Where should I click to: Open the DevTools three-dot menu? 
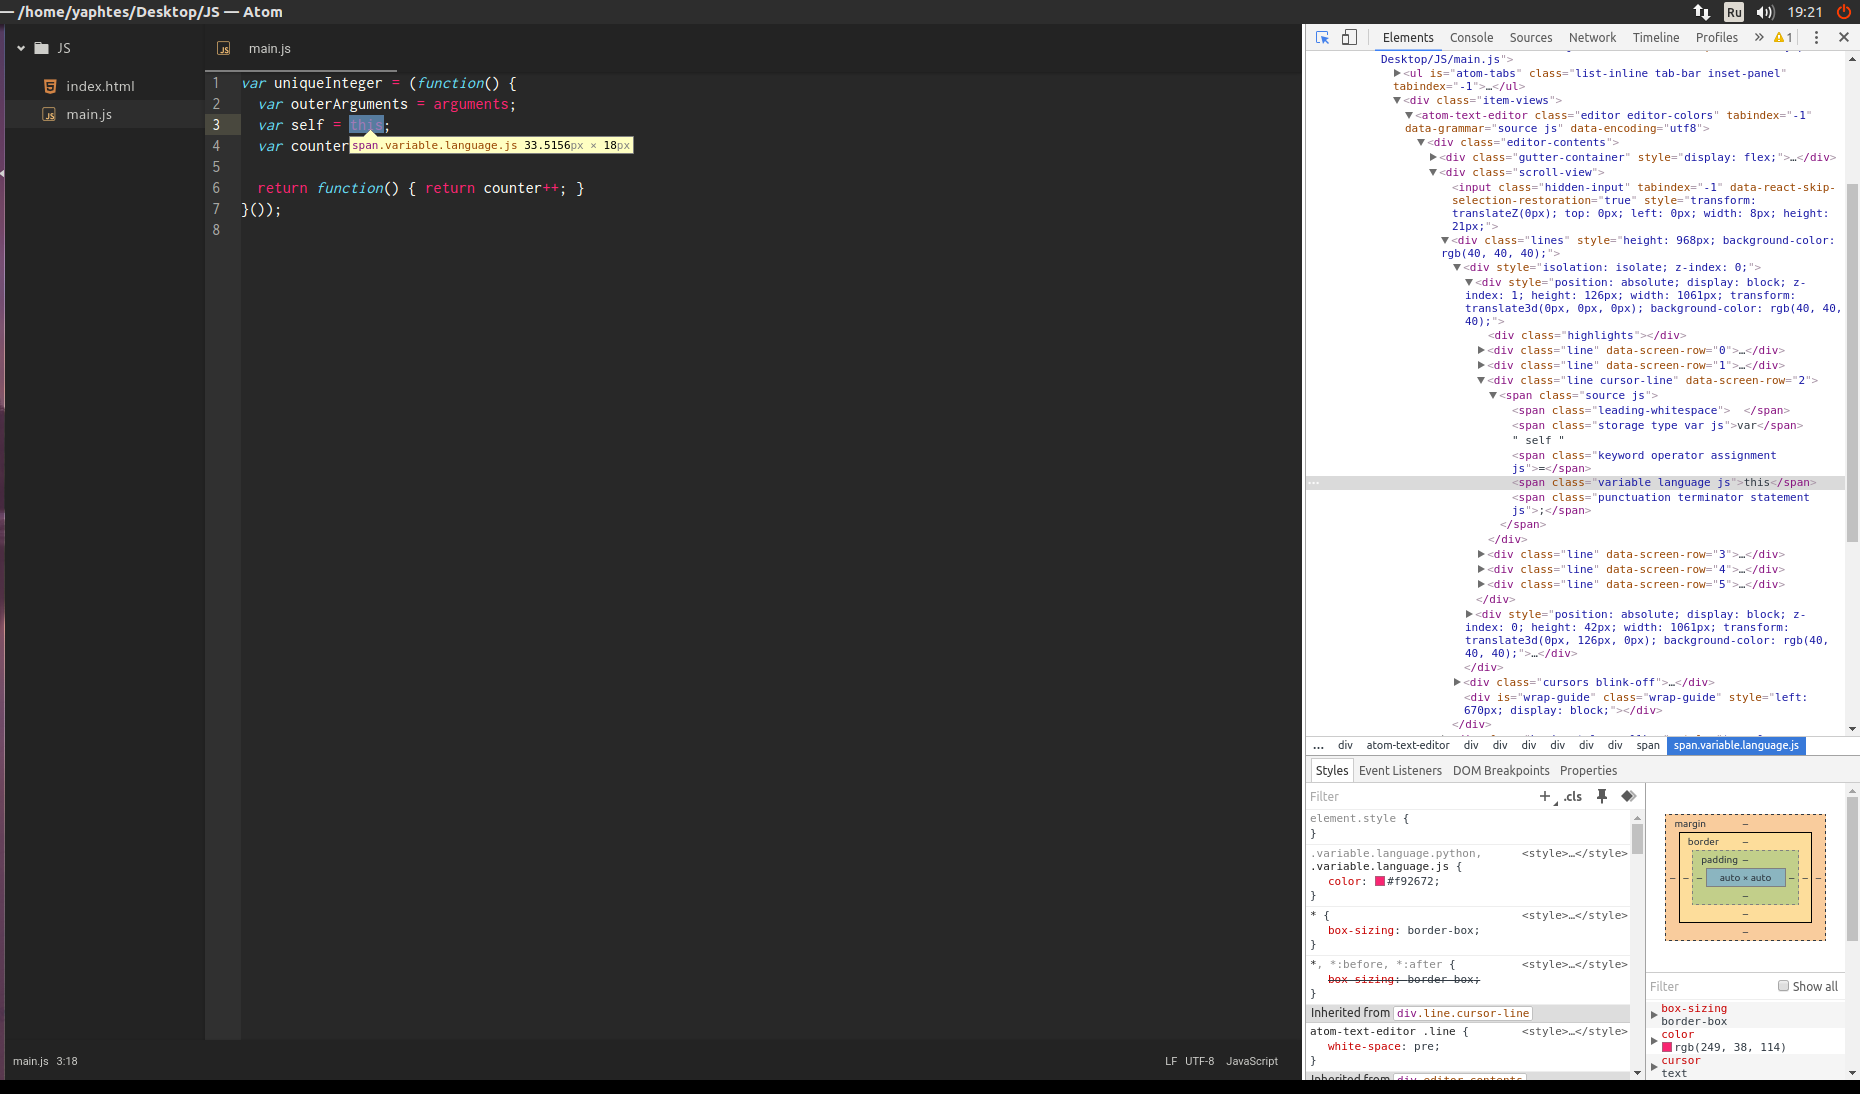pos(1817,37)
